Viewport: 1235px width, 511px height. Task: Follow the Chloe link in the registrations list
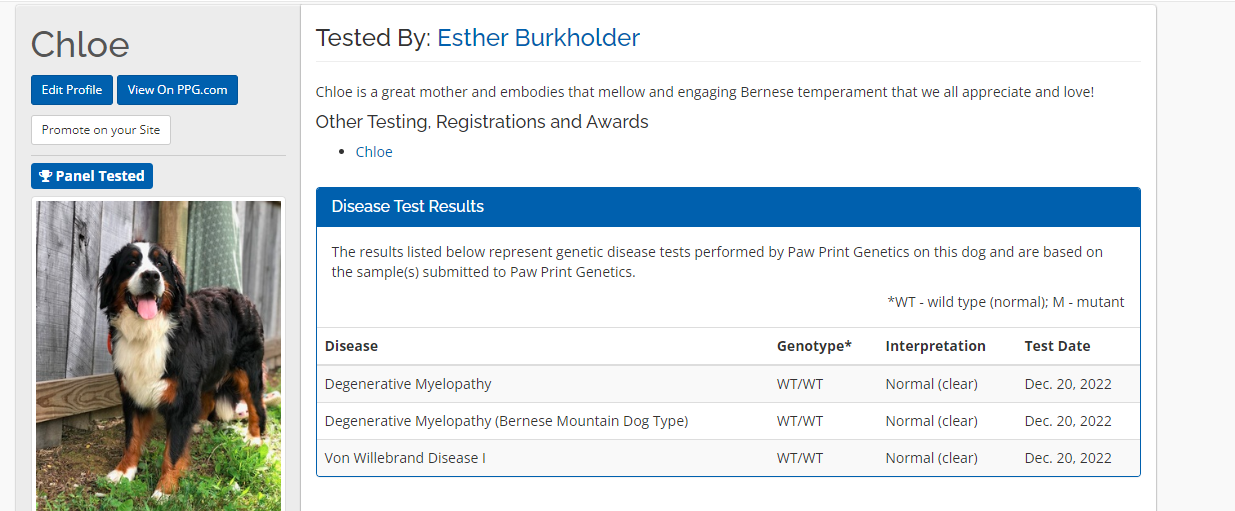coord(374,152)
